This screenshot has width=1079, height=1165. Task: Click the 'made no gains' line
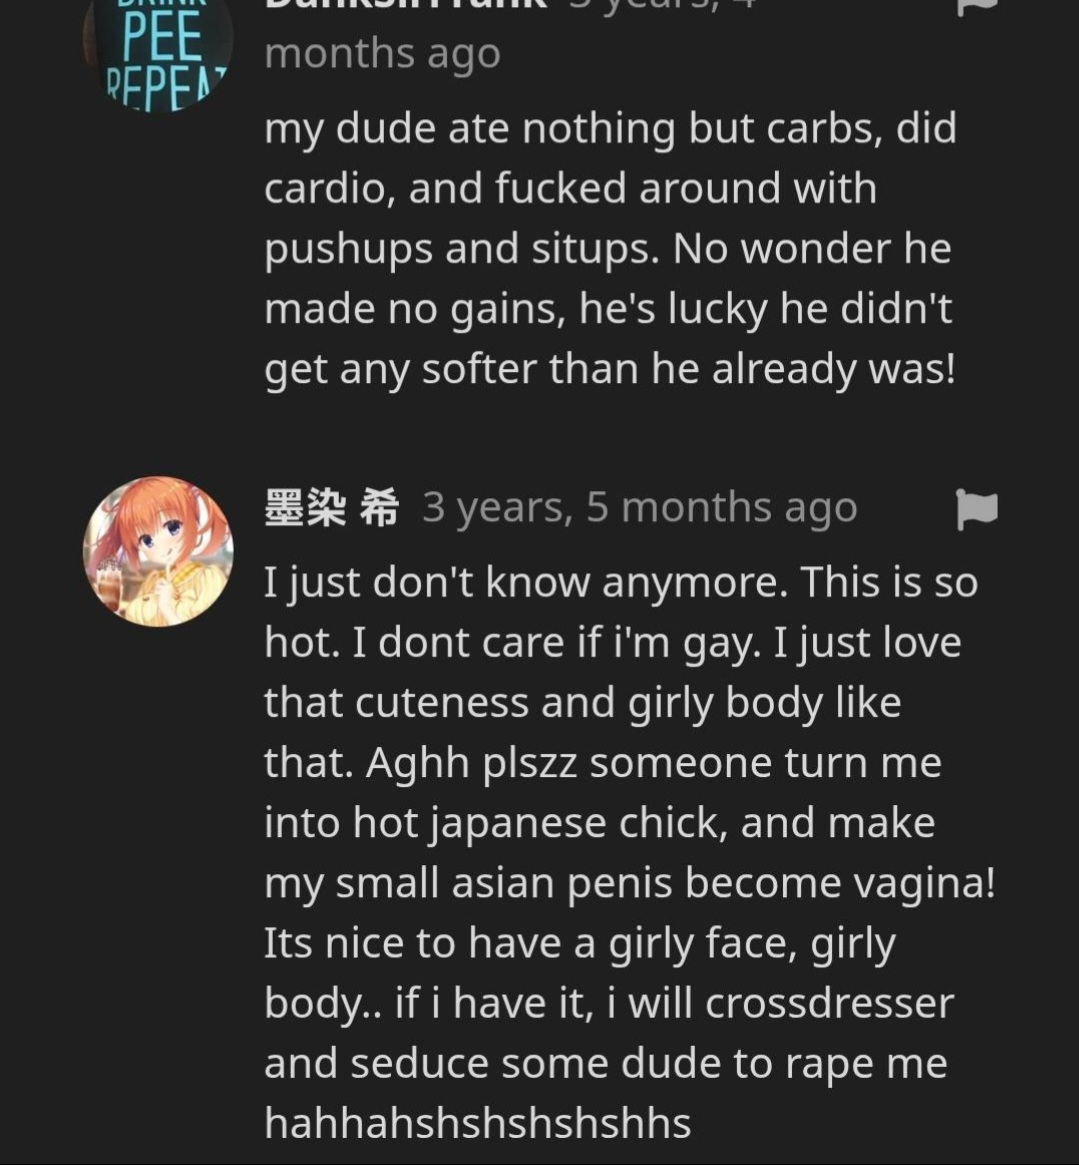click(x=608, y=308)
